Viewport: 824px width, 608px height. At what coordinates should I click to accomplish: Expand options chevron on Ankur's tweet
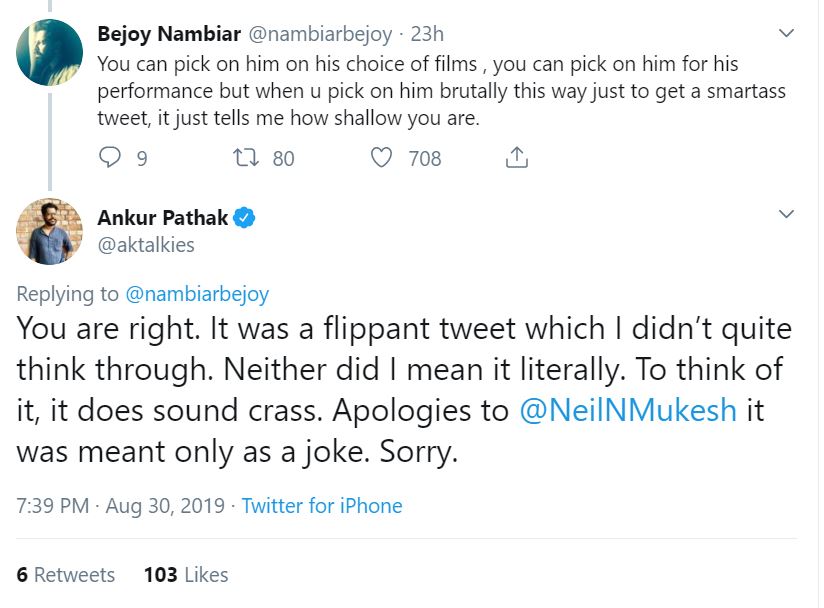coord(786,215)
